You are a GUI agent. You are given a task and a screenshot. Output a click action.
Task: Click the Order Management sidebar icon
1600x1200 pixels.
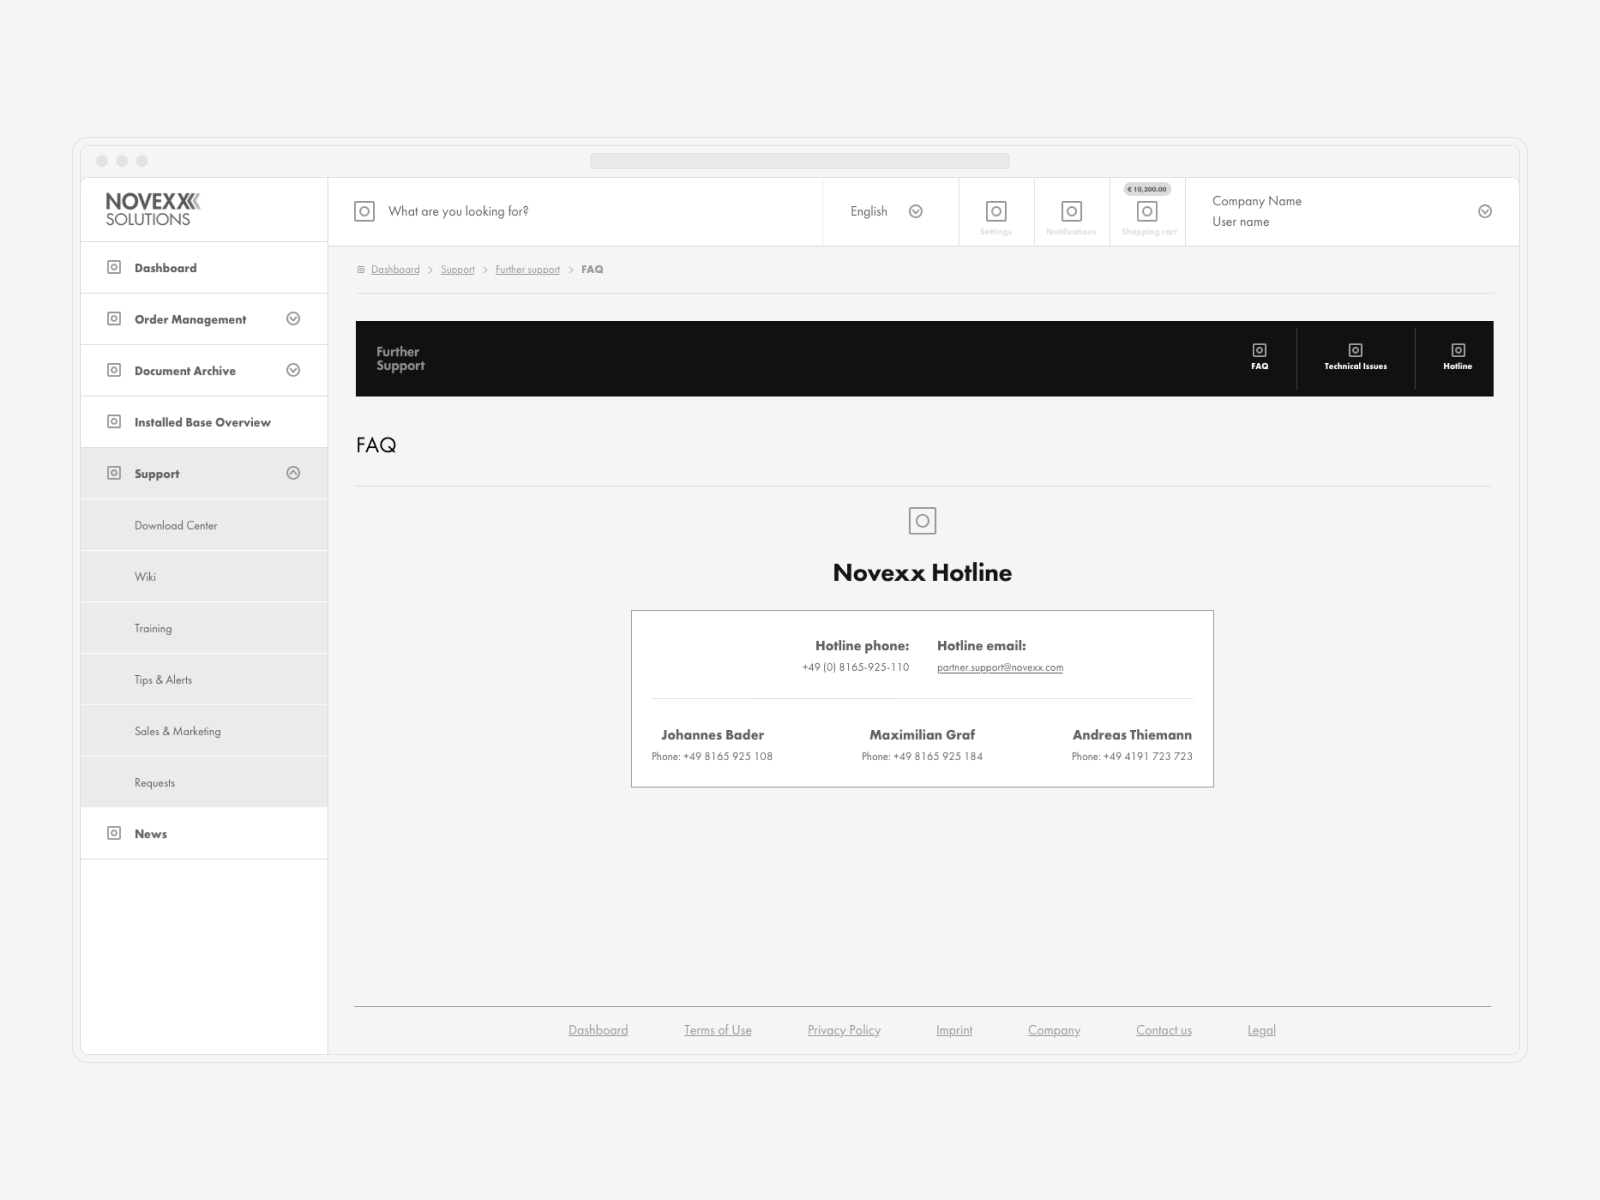[x=114, y=319]
